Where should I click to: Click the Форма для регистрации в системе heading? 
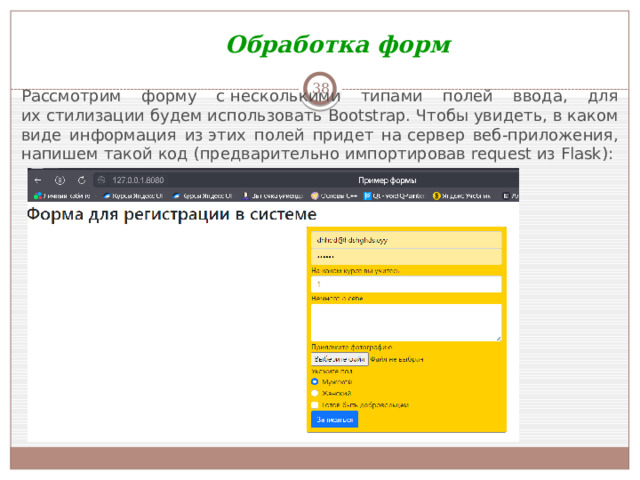click(171, 214)
